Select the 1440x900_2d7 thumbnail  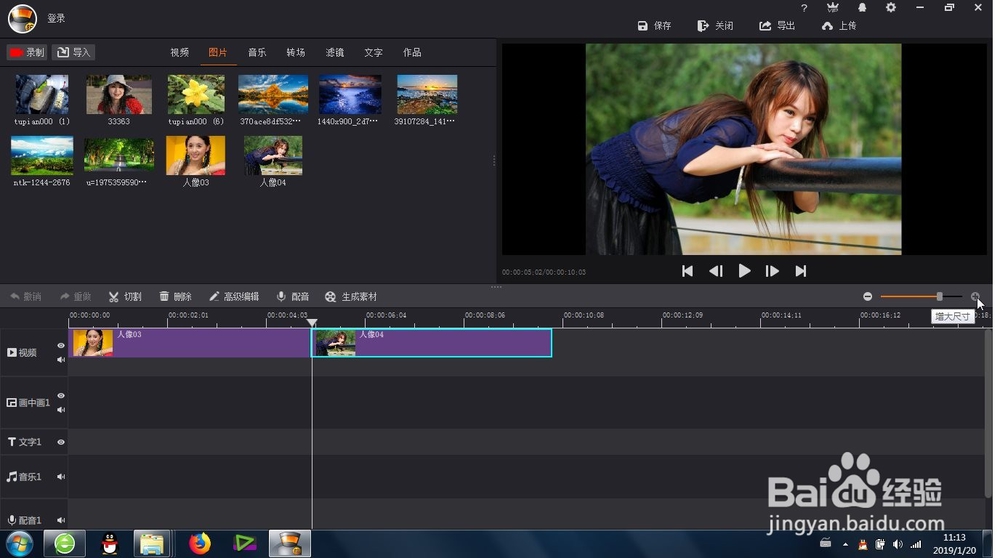350,94
